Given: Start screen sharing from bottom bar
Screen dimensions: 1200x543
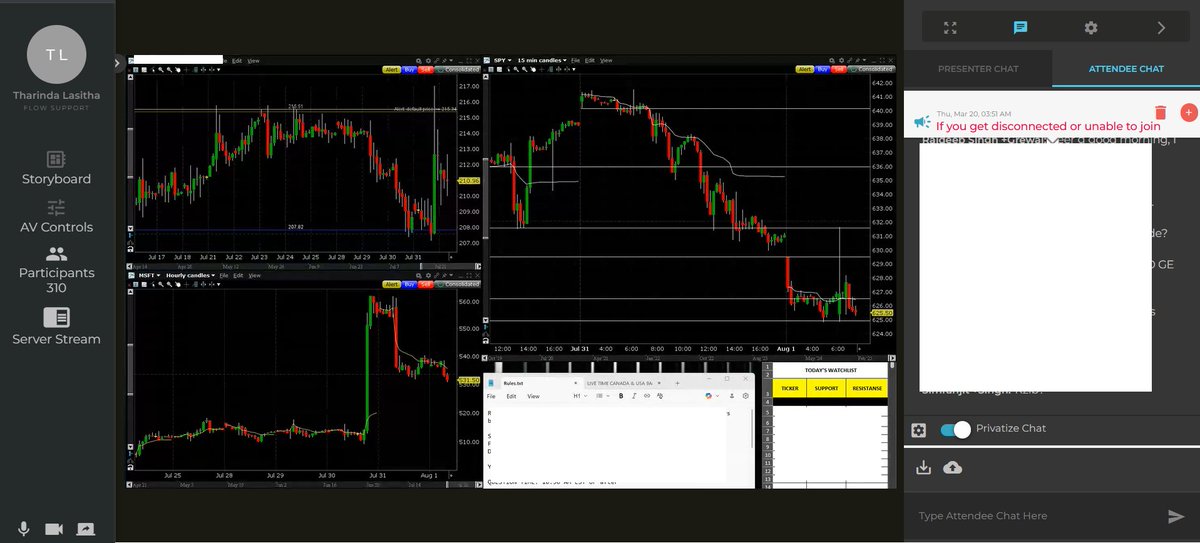Looking at the screenshot, I should pos(86,528).
